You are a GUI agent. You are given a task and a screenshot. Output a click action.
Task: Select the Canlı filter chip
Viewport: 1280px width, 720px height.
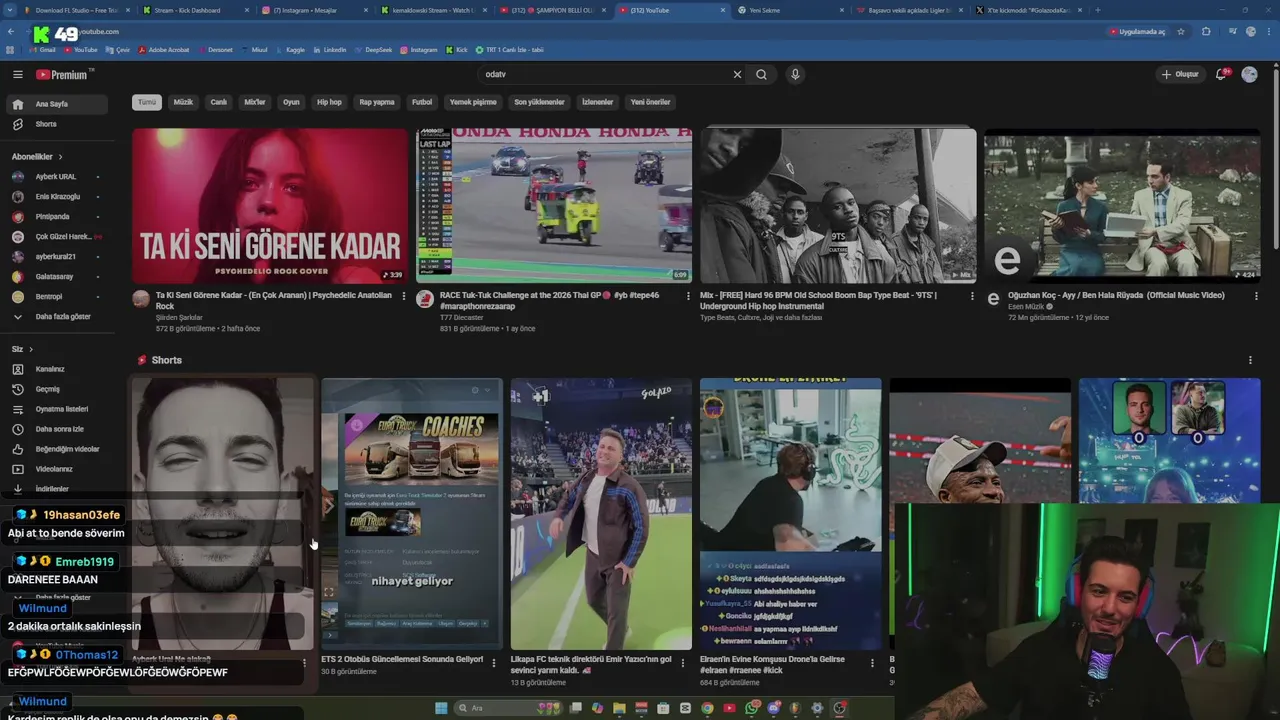pos(219,102)
